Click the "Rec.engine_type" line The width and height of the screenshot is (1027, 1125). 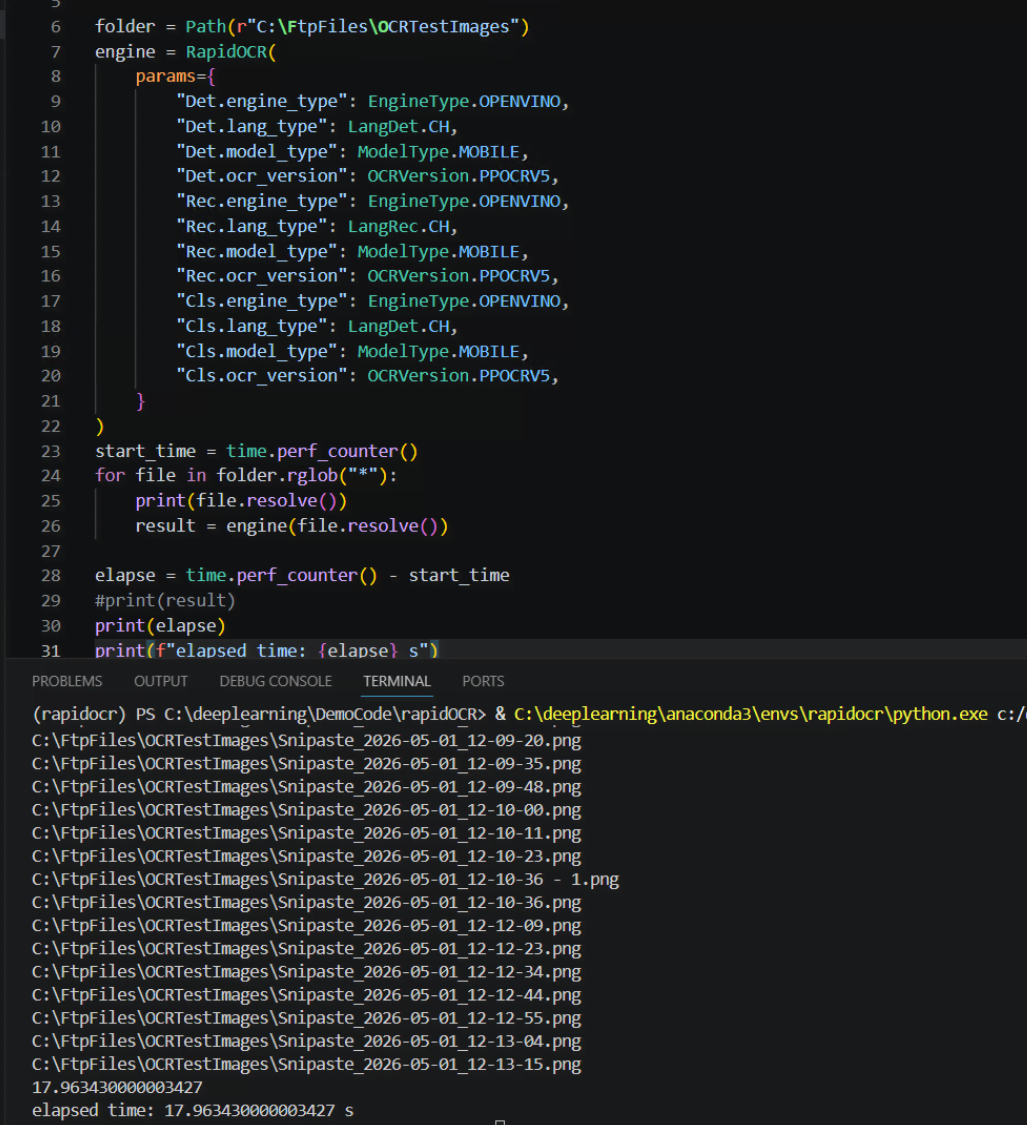click(372, 201)
